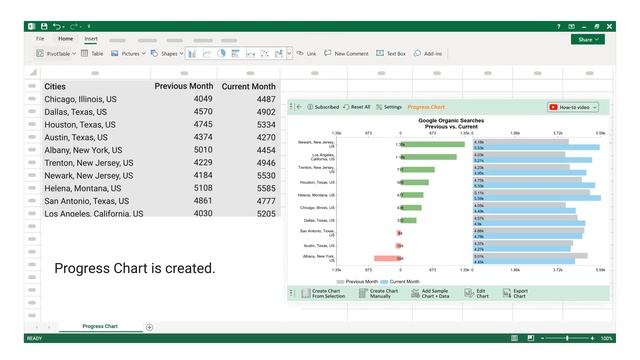Select the Albany, New York, US cell

(96, 150)
